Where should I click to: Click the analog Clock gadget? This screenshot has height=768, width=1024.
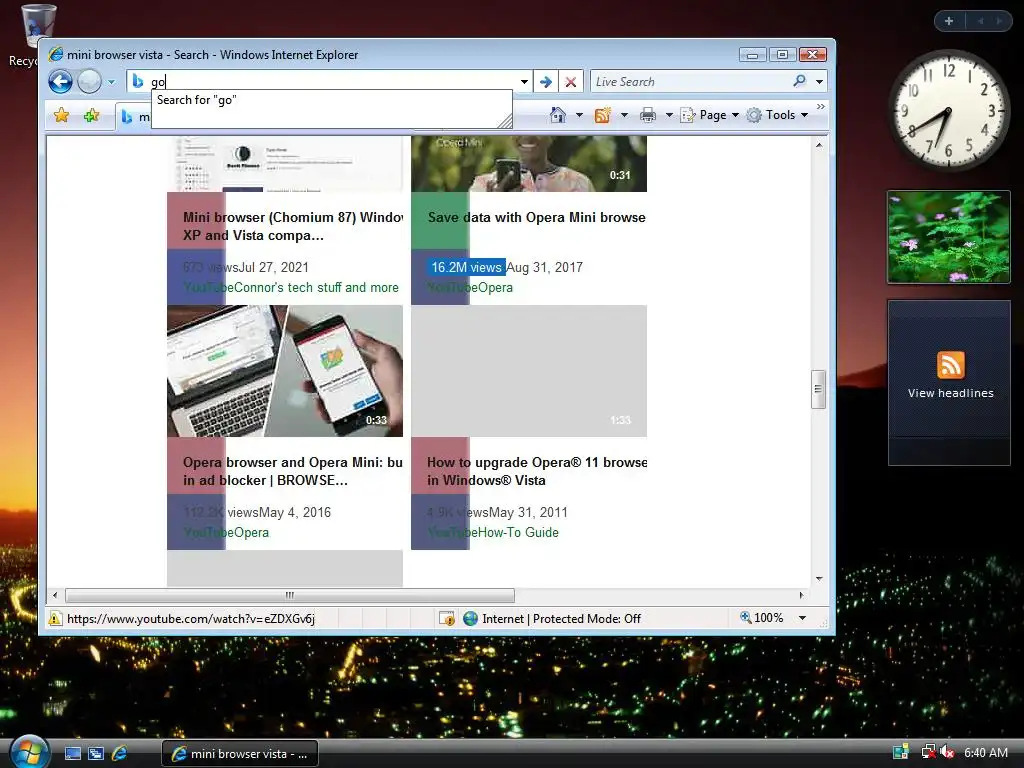pyautogui.click(x=949, y=110)
